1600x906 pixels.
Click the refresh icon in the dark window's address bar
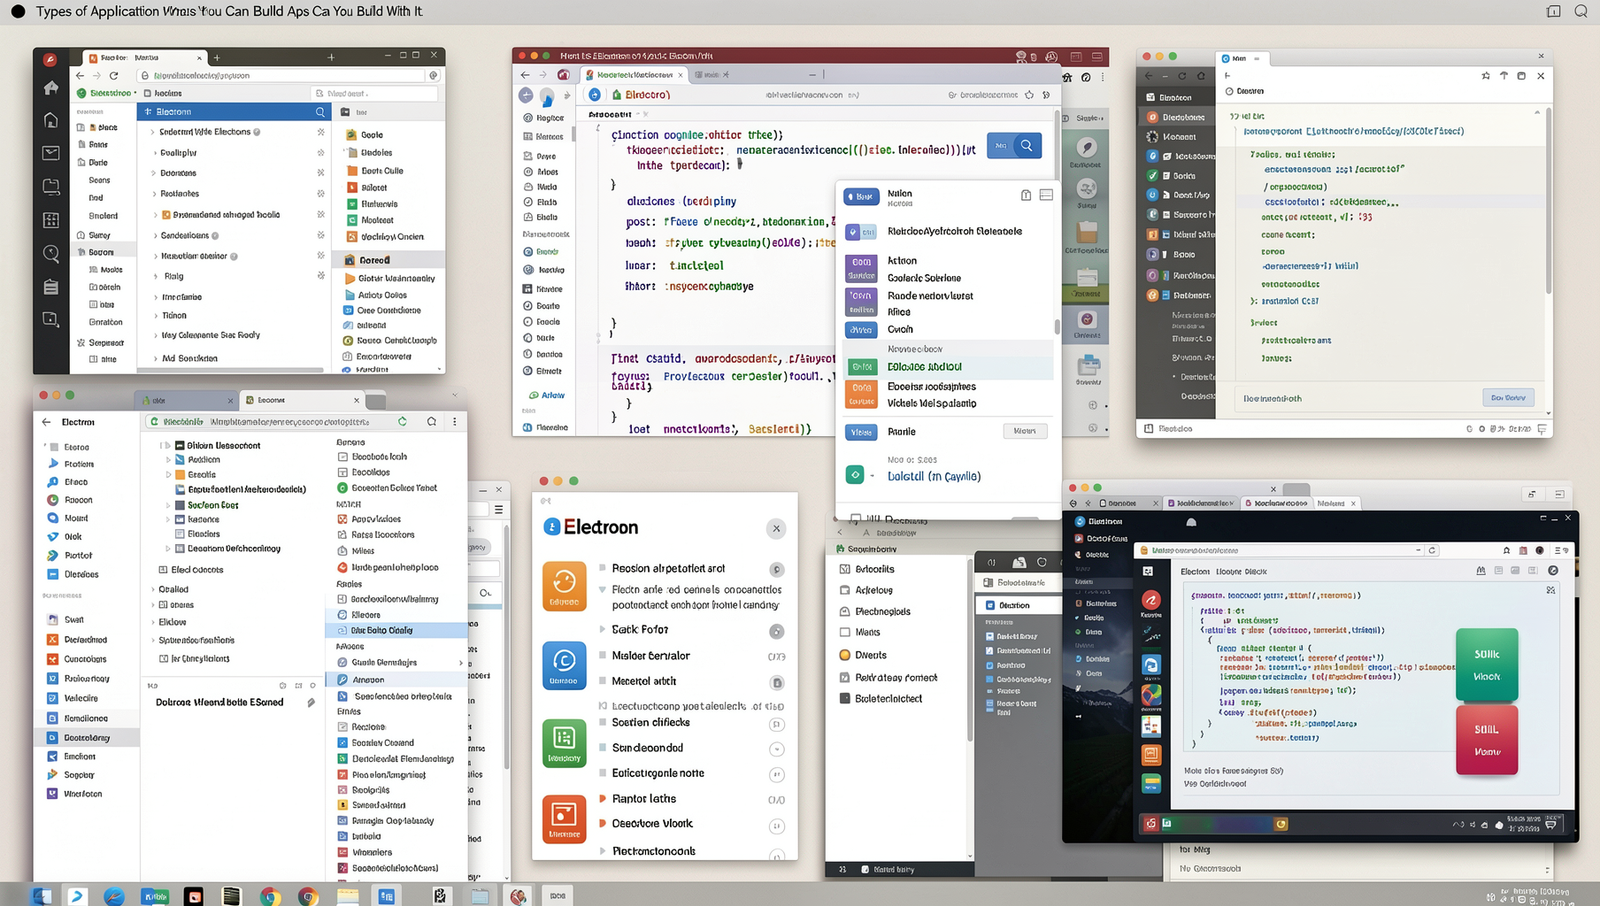coord(1432,550)
